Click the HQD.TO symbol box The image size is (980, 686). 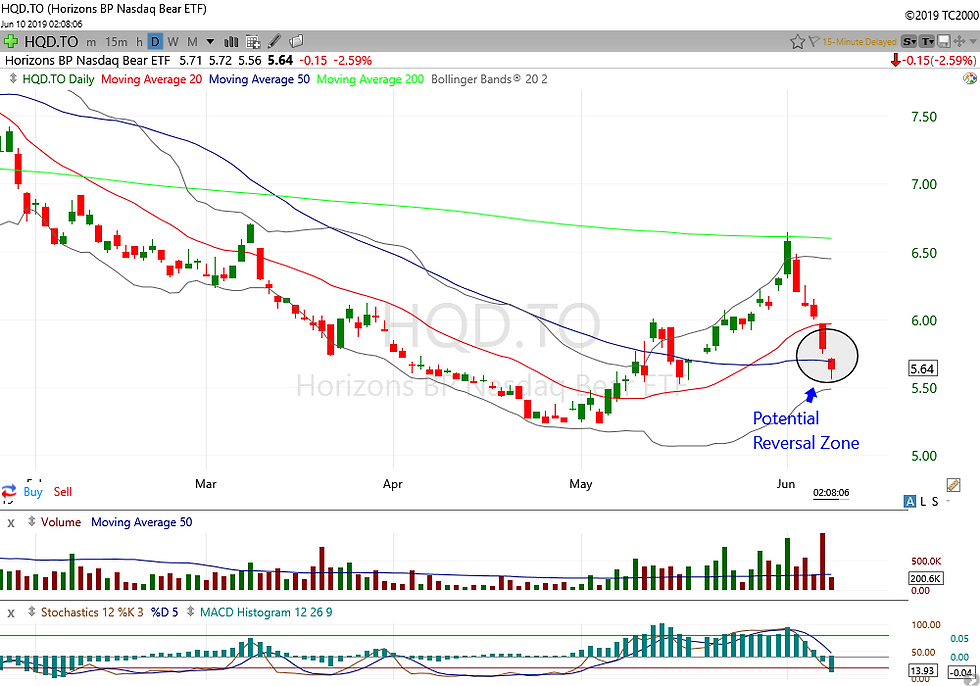coord(51,42)
